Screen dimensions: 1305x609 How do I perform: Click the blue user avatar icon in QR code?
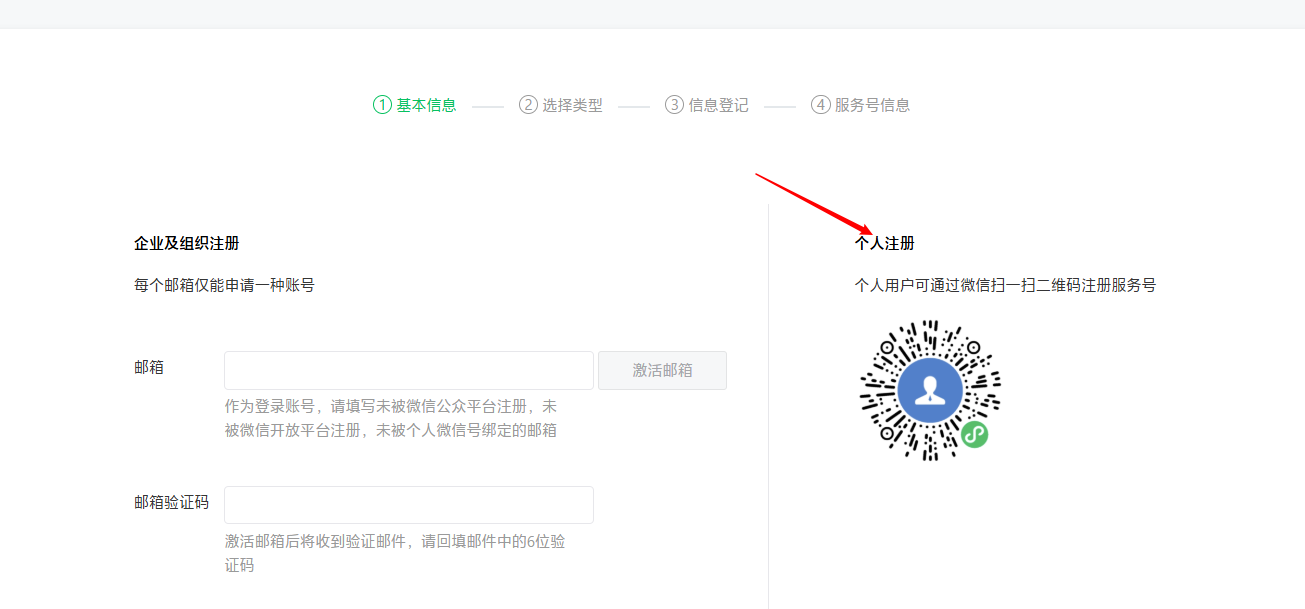(x=930, y=390)
